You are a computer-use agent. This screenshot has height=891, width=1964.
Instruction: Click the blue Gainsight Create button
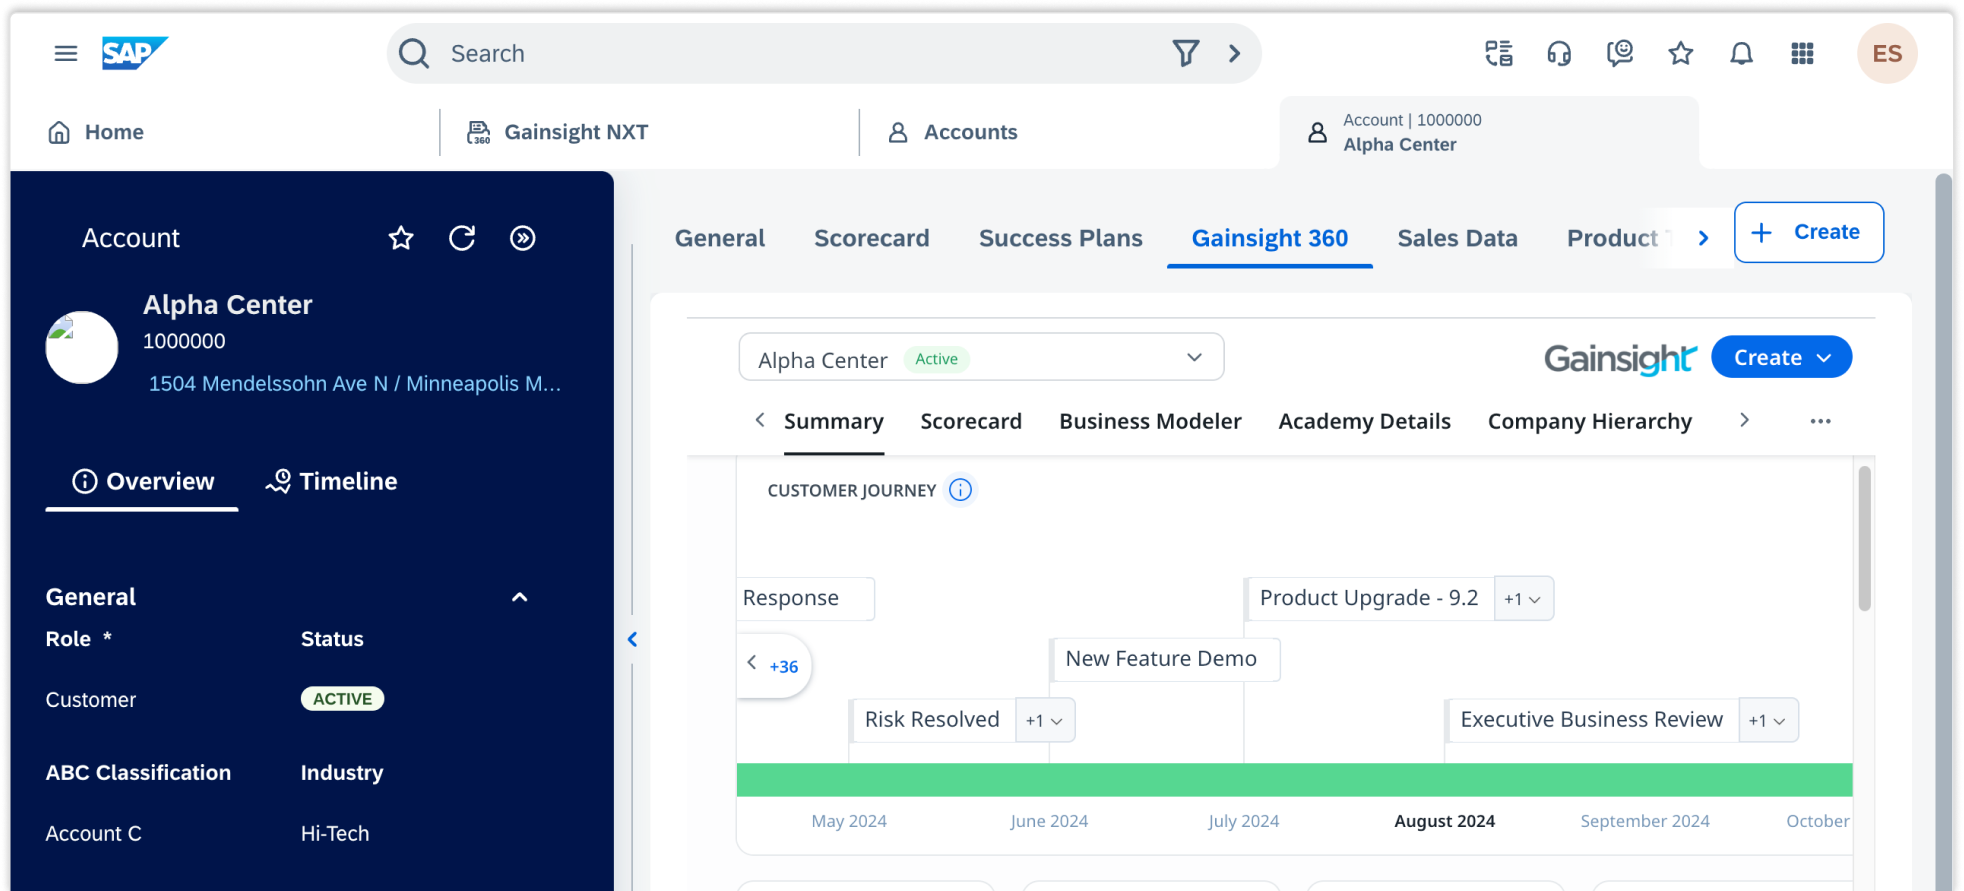[1780, 358]
